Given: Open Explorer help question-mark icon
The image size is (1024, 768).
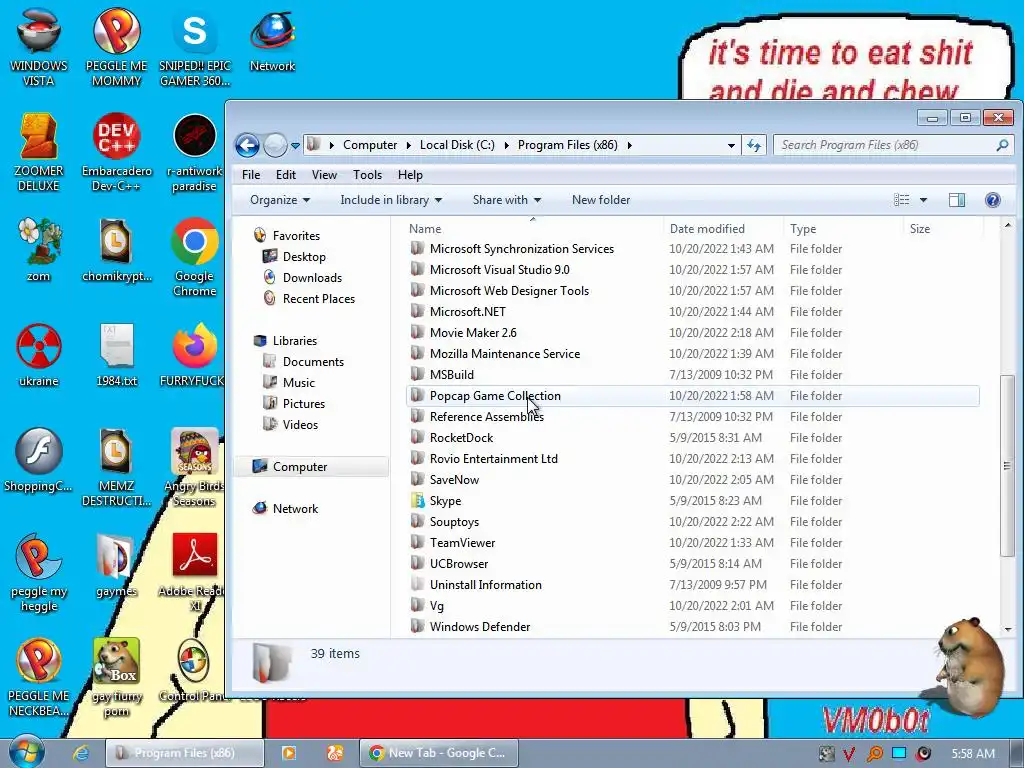Looking at the screenshot, I should coord(993,200).
